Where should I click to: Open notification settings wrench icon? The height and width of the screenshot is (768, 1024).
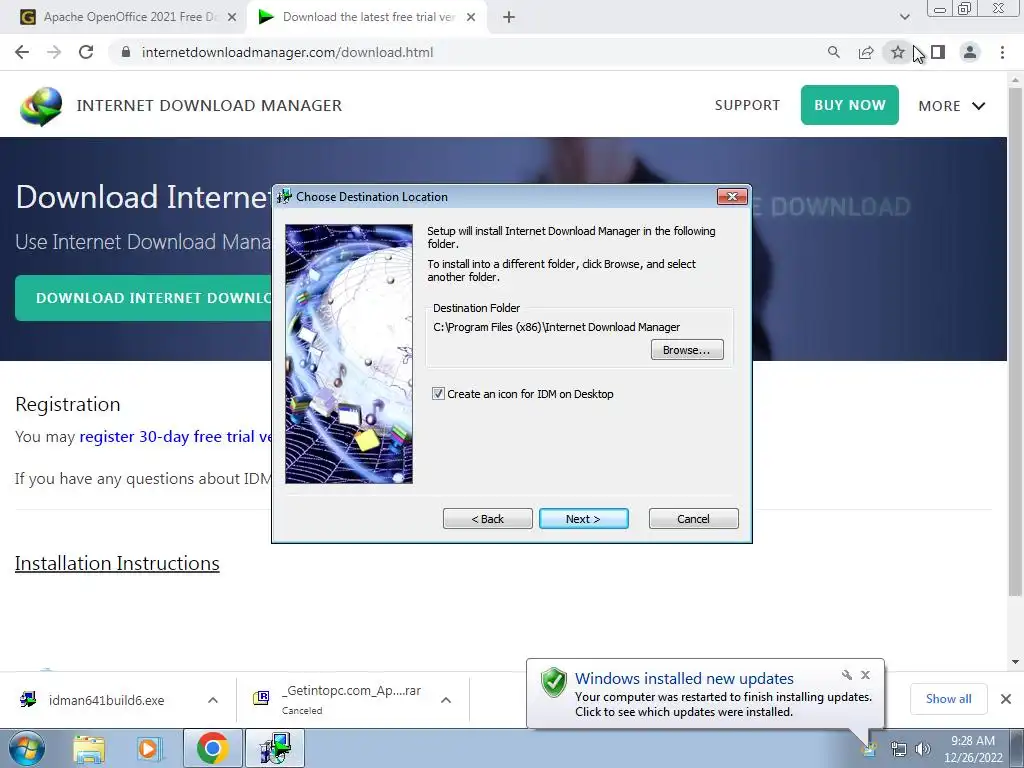pos(847,675)
